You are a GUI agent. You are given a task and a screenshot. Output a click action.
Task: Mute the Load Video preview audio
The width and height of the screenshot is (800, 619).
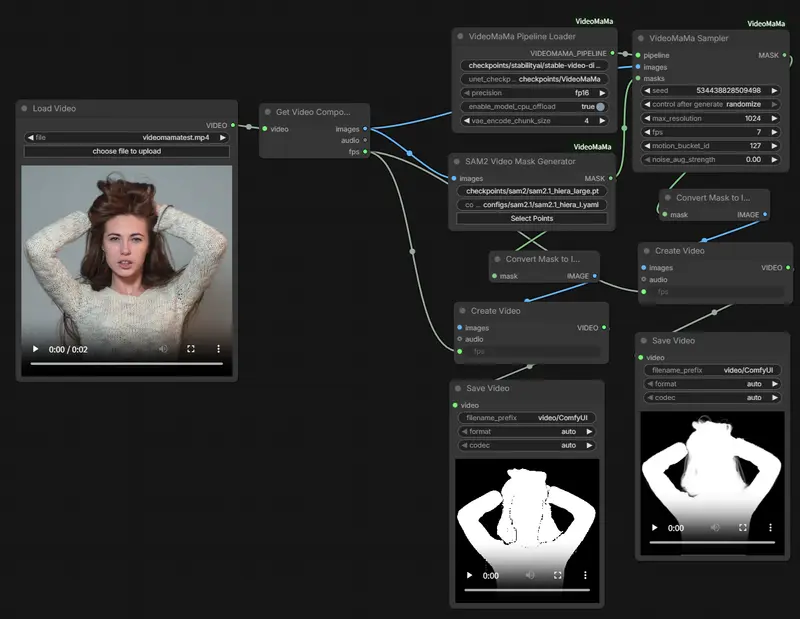[x=163, y=349]
